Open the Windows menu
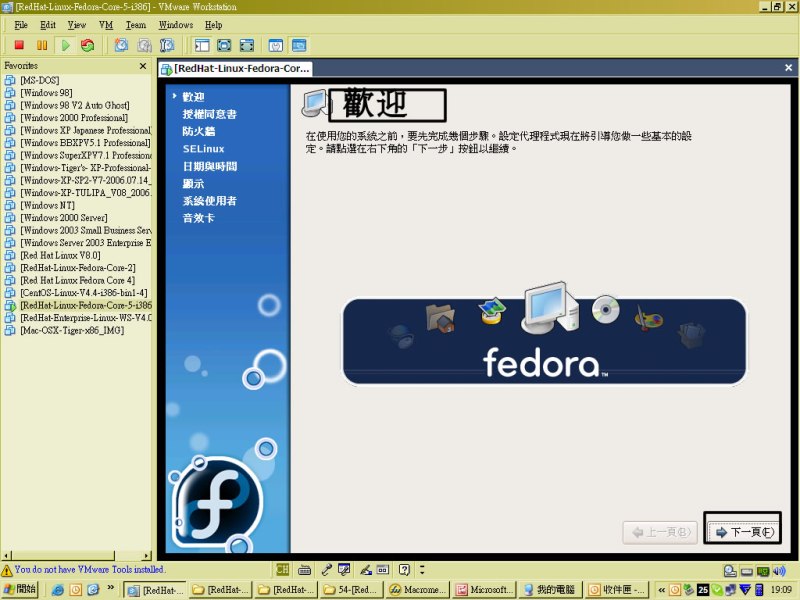 pos(176,25)
